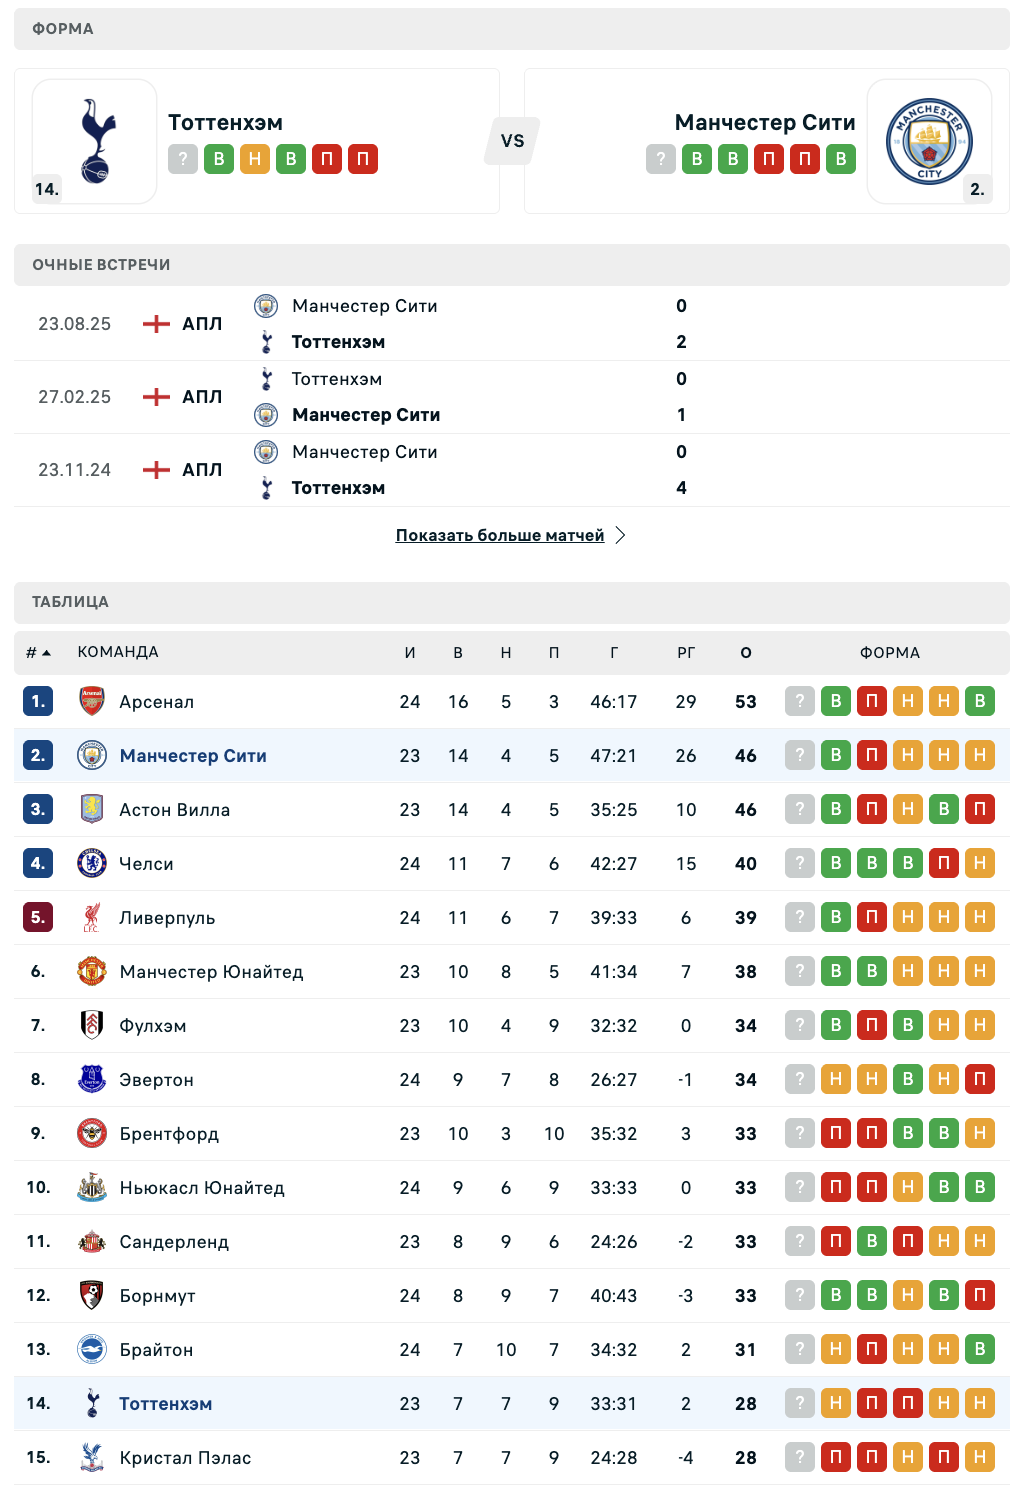Viewport: 1026px width, 1486px height.
Task: Open the Манчестер Сити team link in table
Action: click(x=193, y=756)
